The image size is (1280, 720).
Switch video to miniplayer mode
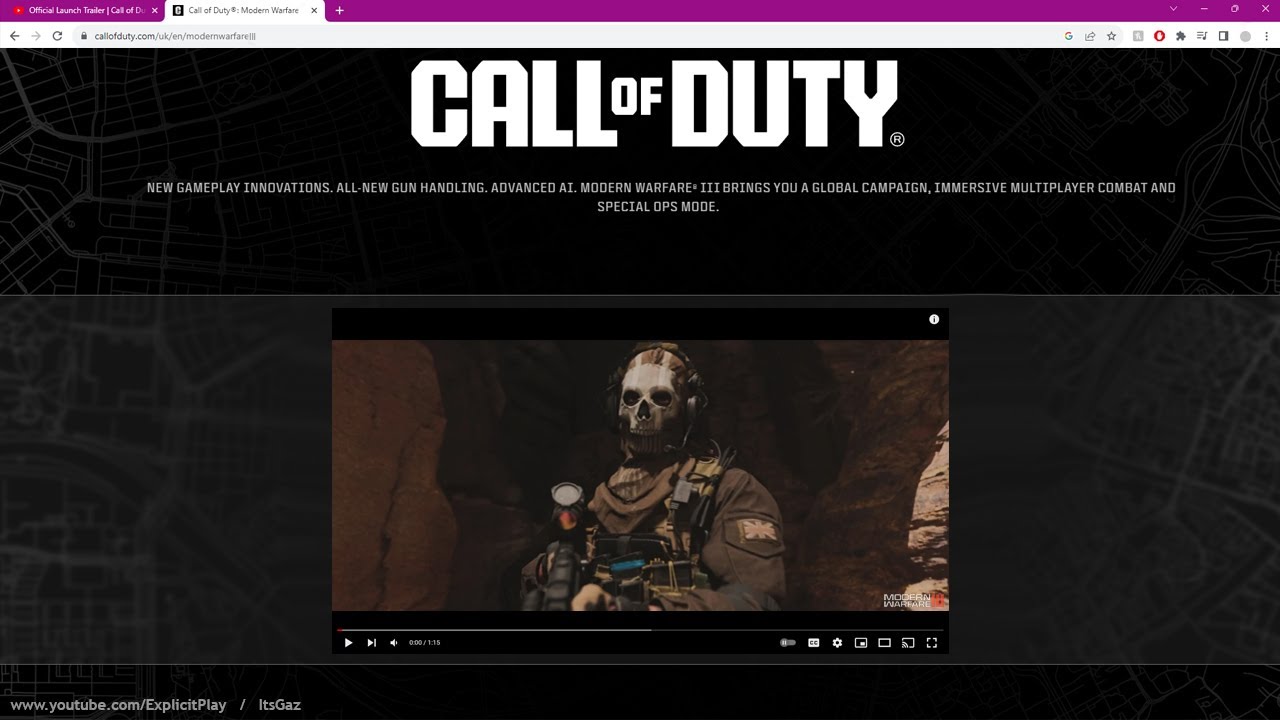861,643
